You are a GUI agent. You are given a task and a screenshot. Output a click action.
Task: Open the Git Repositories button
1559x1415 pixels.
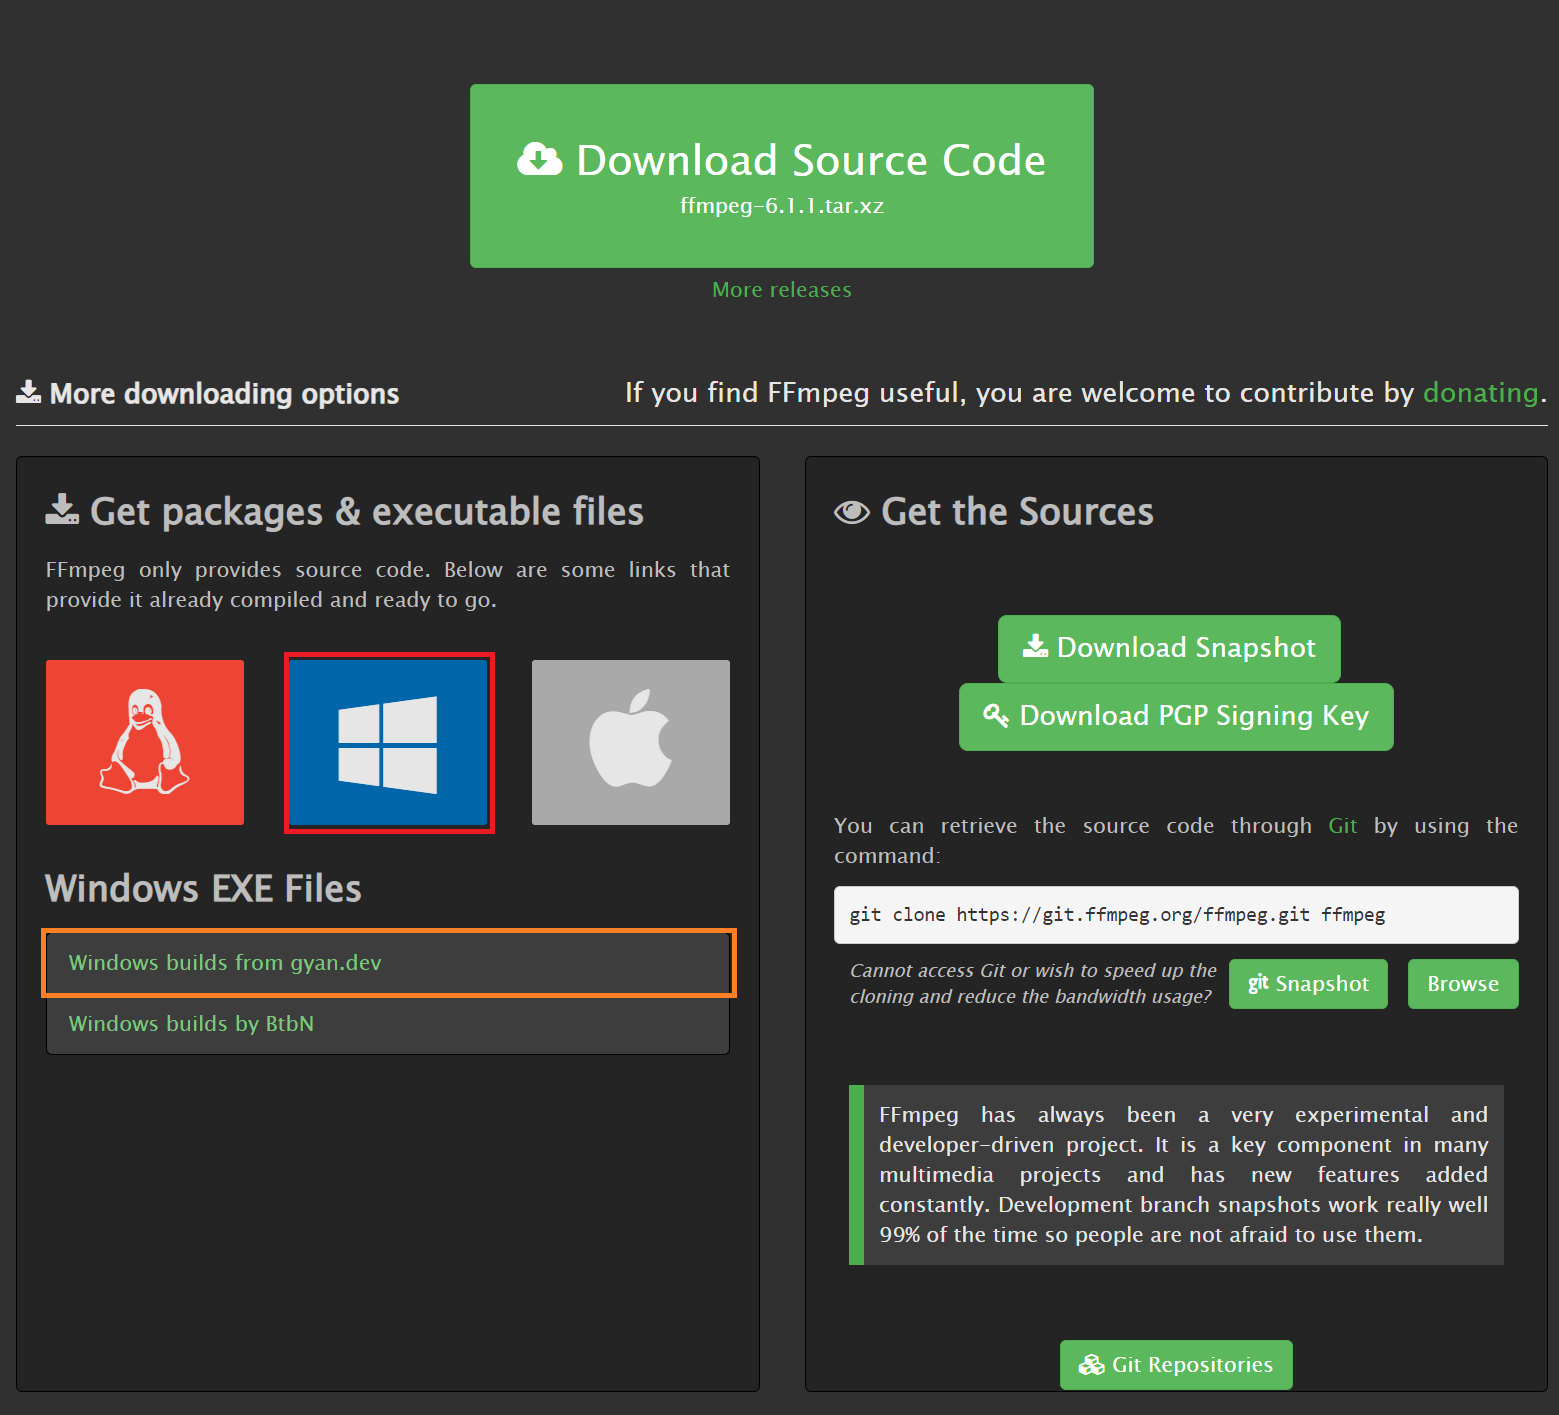coord(1176,1365)
